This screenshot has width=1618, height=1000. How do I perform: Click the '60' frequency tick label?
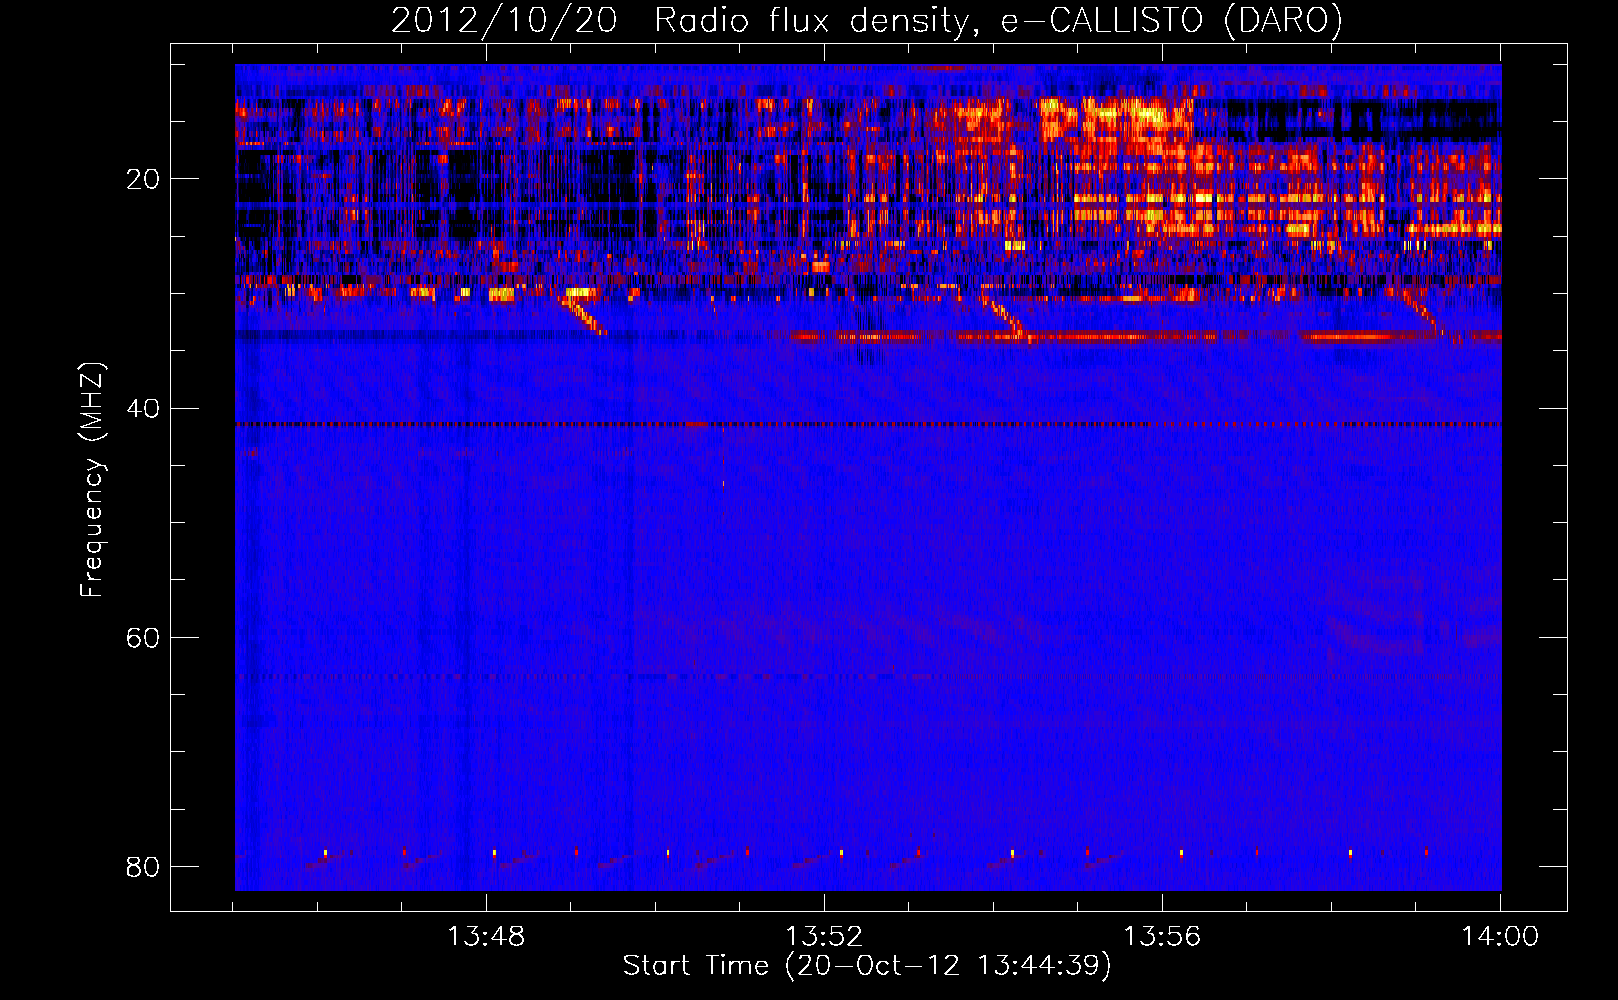pyautogui.click(x=143, y=638)
